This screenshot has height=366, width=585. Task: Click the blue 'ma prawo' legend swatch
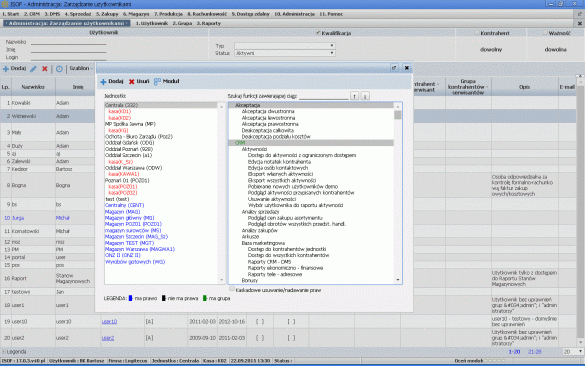131,298
